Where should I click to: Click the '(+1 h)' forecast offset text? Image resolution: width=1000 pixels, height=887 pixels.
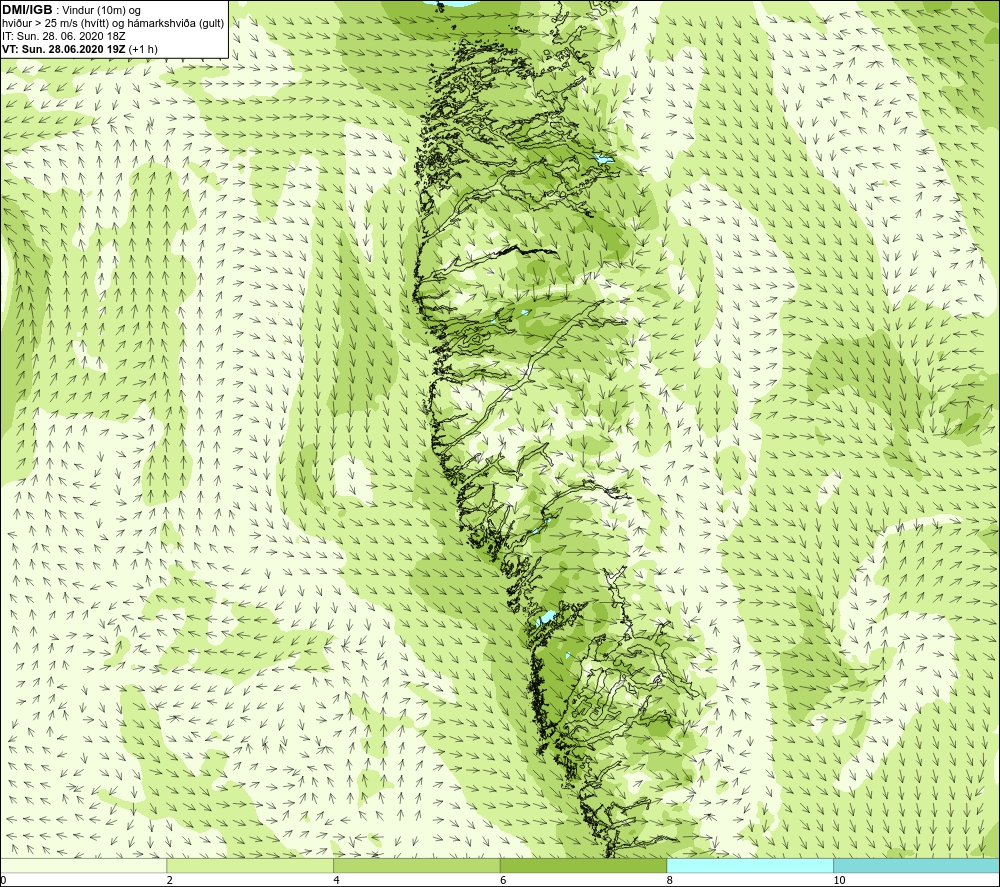[x=143, y=49]
